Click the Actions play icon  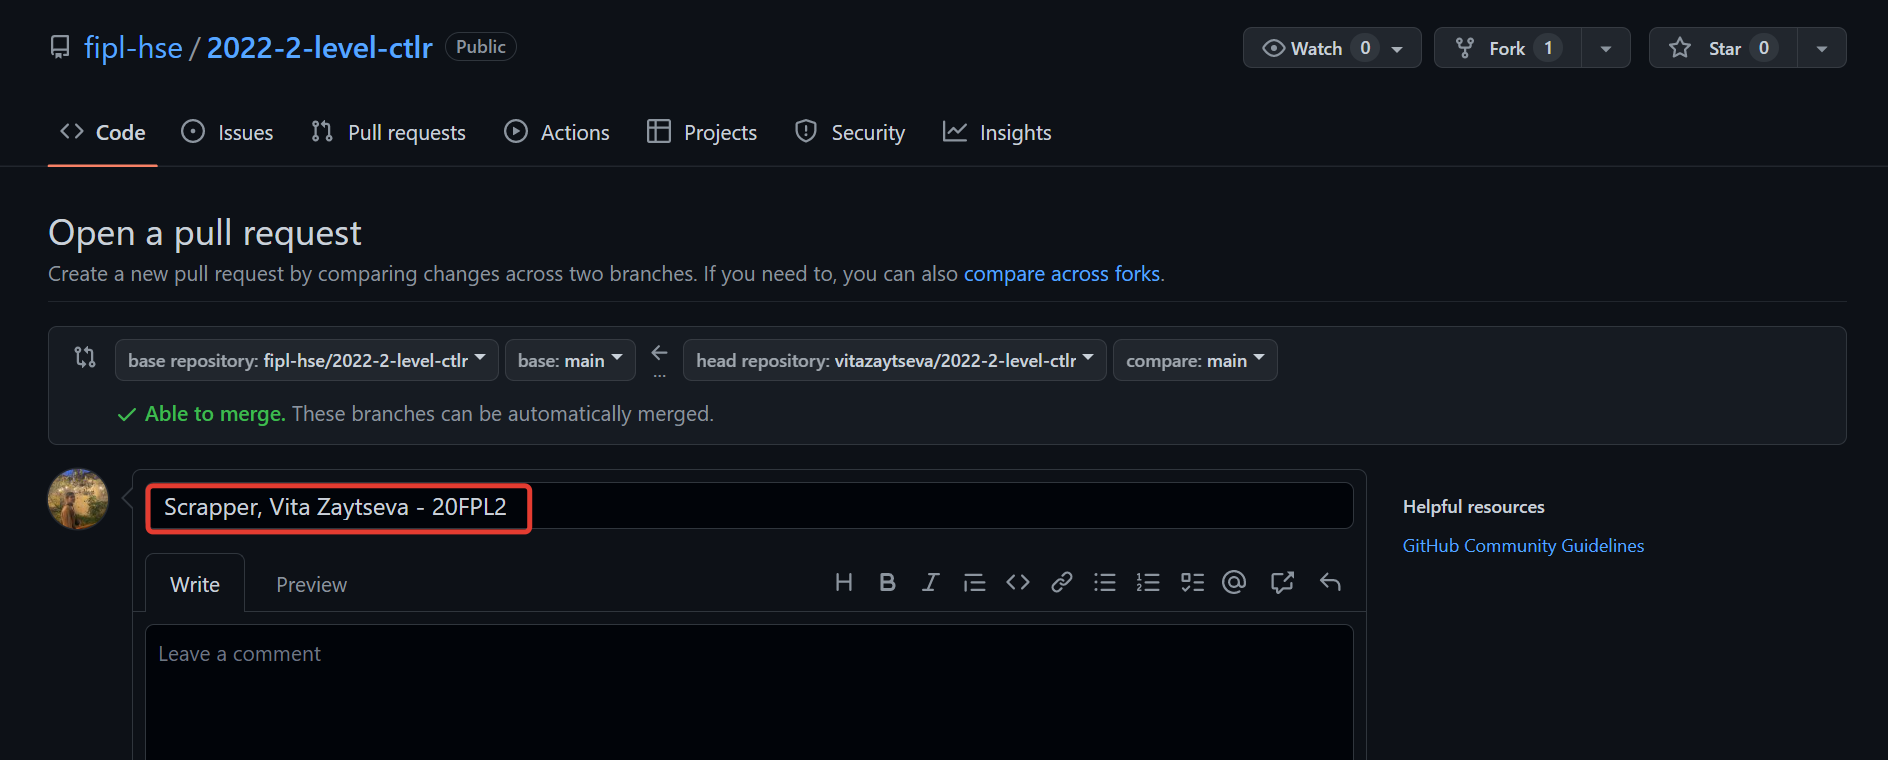(x=516, y=131)
